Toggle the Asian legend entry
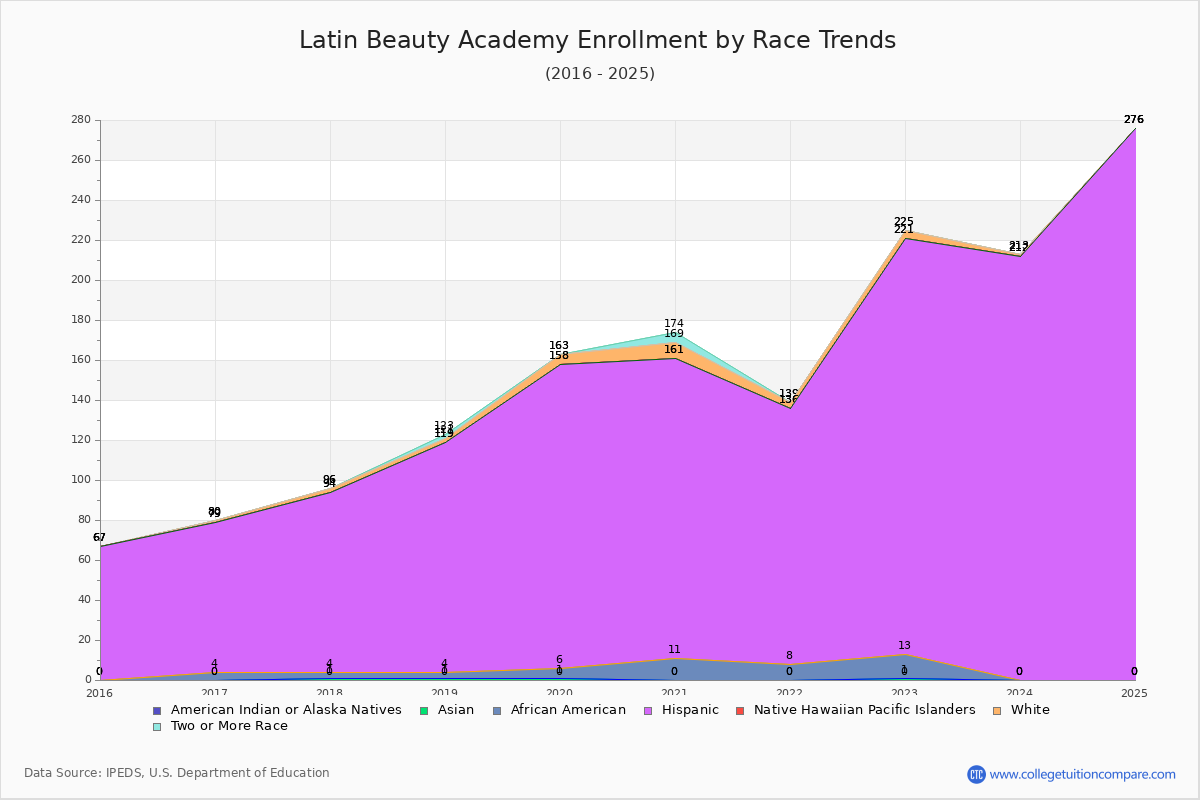The height and width of the screenshot is (800, 1200). click(448, 710)
